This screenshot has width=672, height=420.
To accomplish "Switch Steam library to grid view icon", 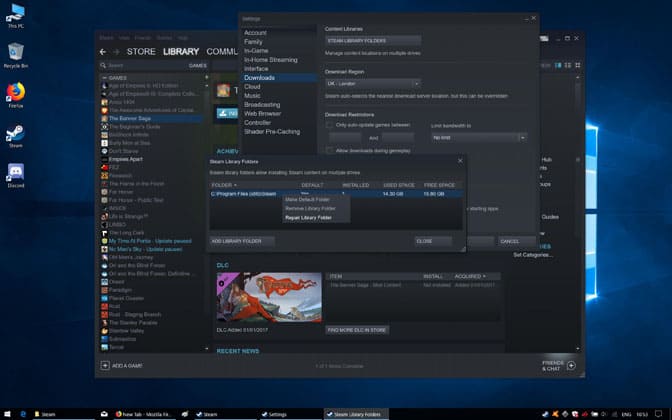I will (x=578, y=65).
